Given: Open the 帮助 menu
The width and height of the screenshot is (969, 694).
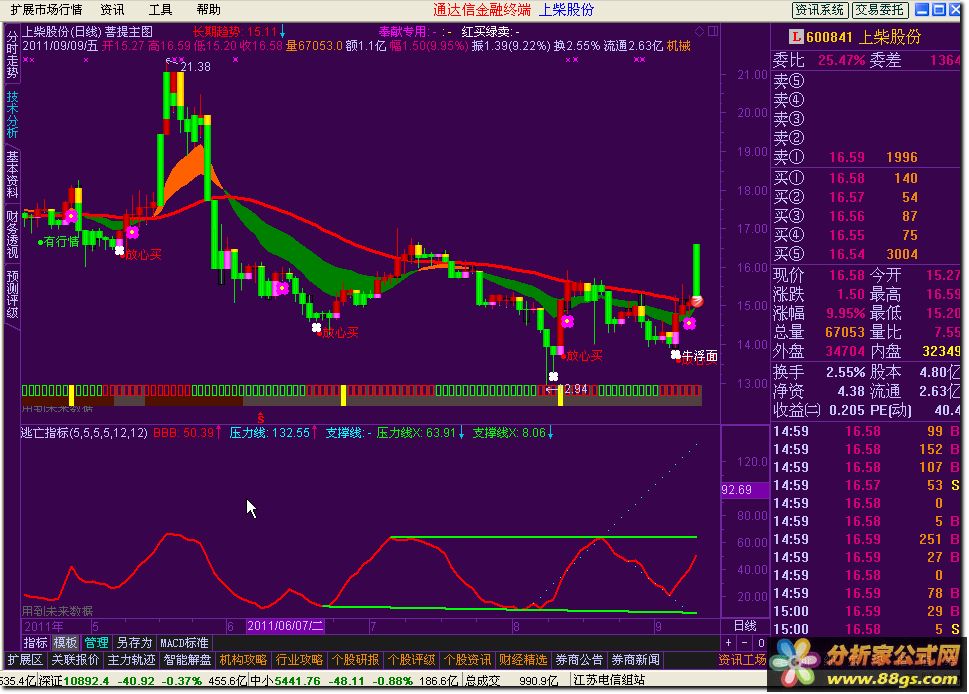Looking at the screenshot, I should coord(208,9).
